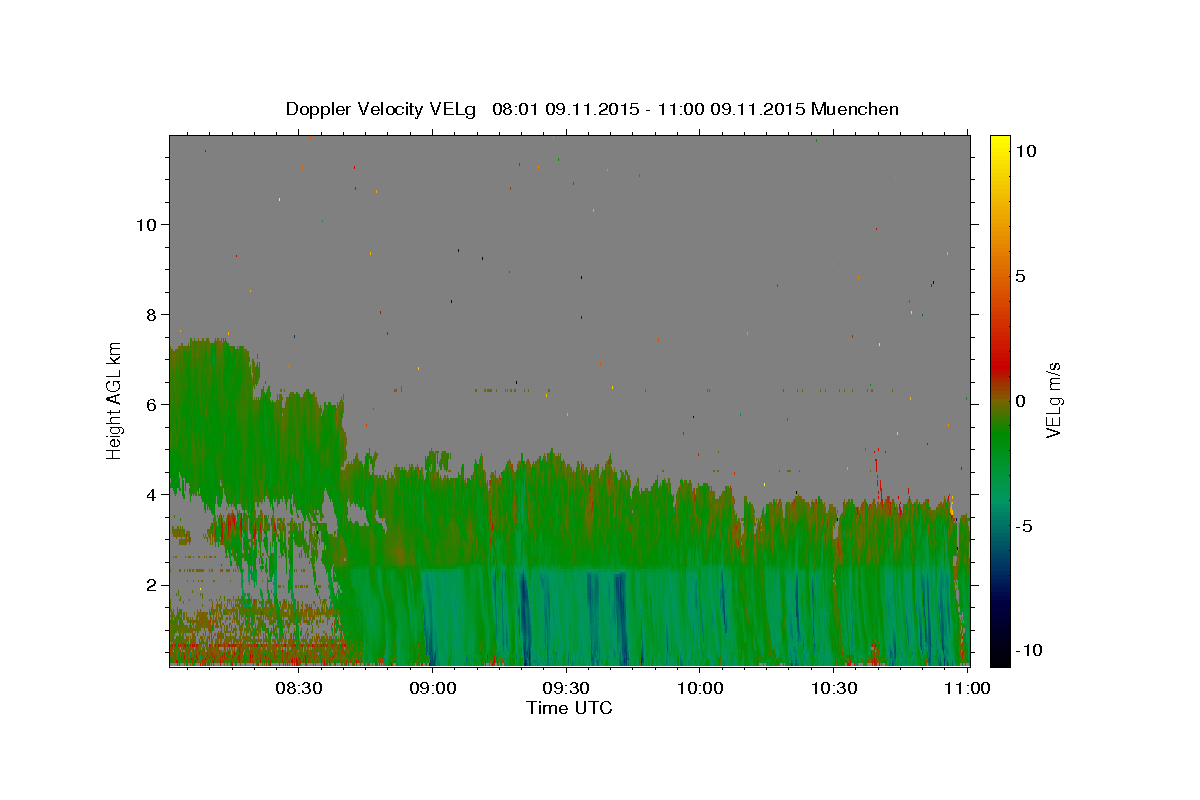Click the plot title 'Doppler Velocity VELg'
This screenshot has height=800, width=1200.
point(382,109)
